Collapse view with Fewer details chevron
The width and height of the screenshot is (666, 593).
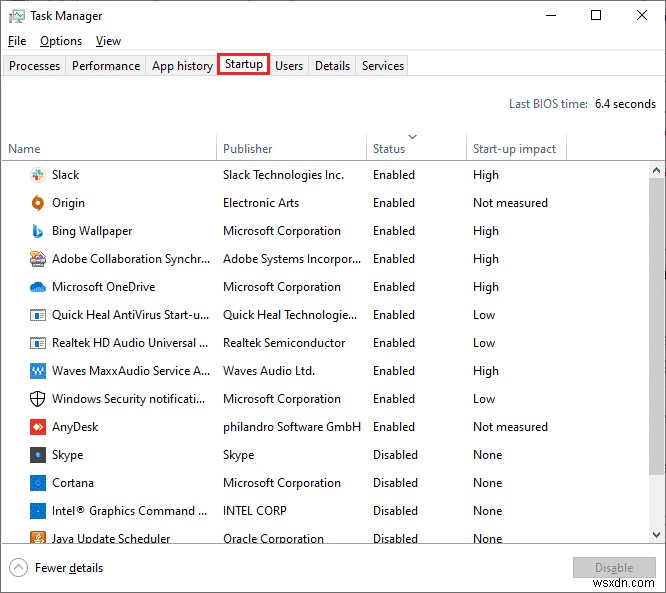point(18,568)
